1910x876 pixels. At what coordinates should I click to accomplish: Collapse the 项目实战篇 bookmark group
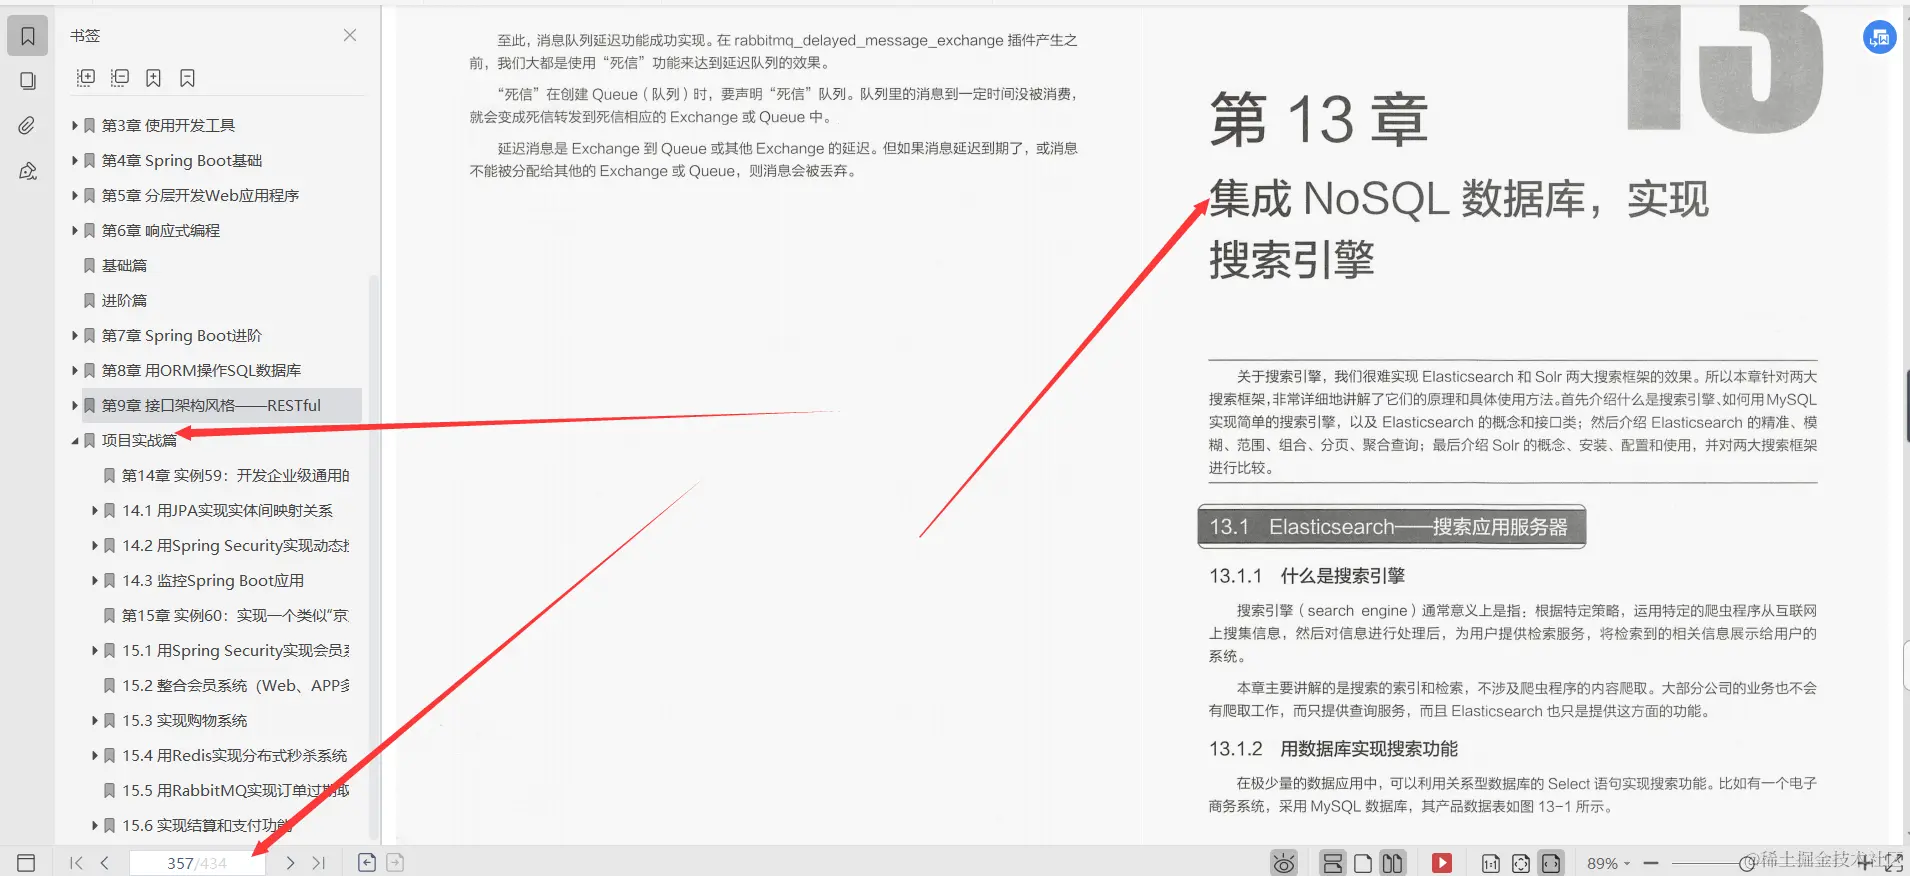74,440
